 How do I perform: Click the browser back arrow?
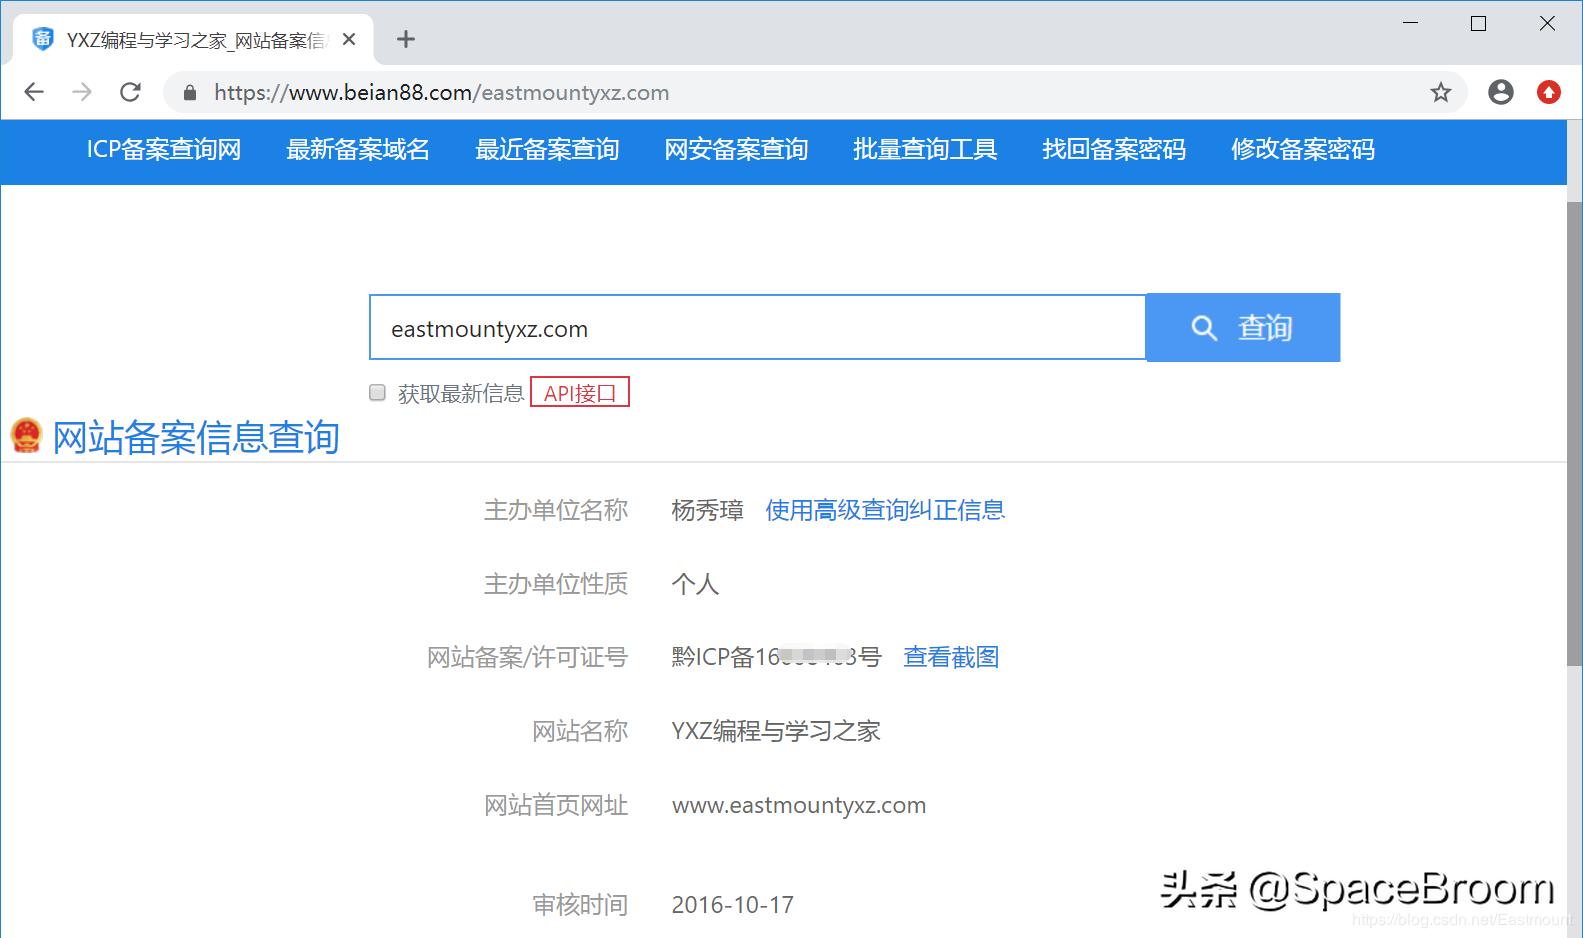[x=34, y=92]
